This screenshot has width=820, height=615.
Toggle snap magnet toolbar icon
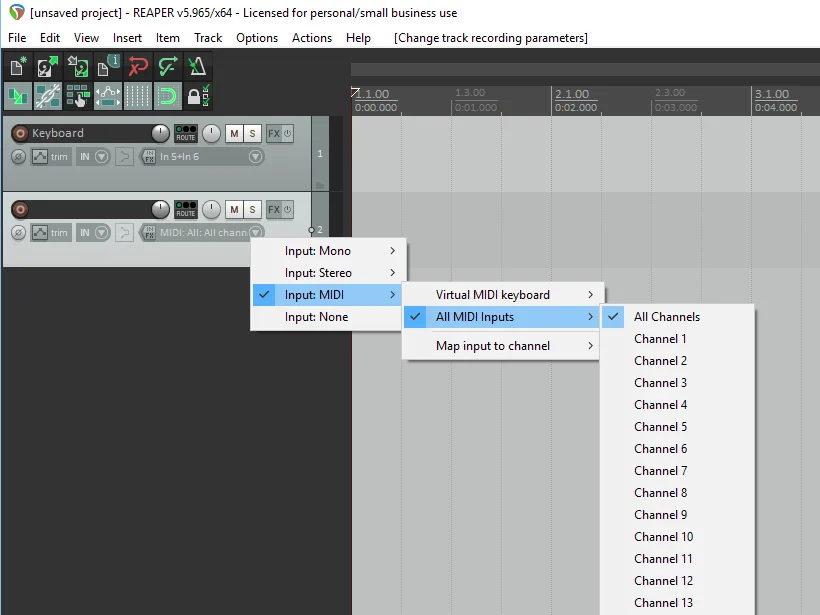[x=167, y=96]
